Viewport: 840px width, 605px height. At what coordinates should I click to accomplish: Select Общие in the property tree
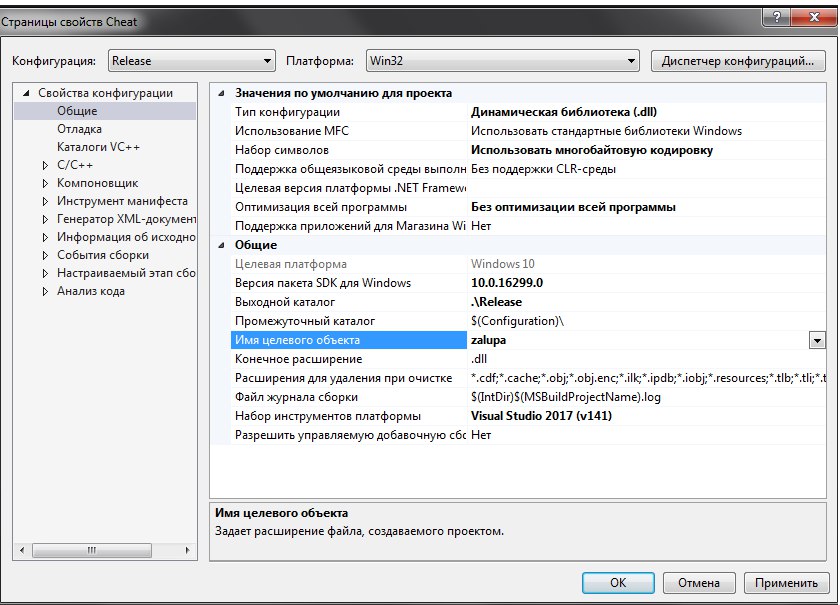77,111
